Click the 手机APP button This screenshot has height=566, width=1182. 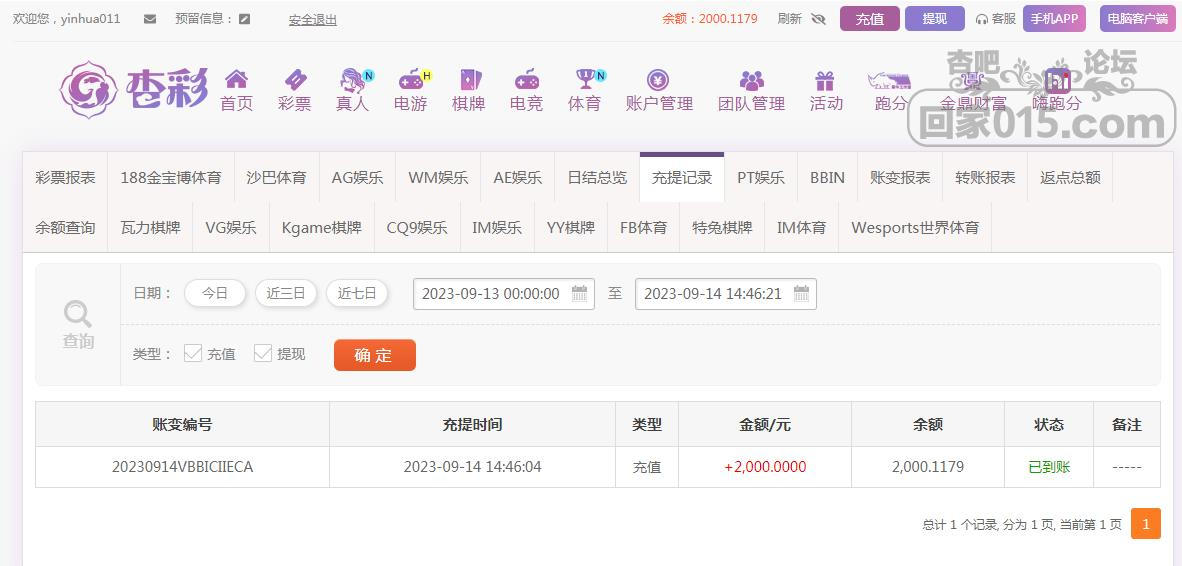tap(1055, 19)
